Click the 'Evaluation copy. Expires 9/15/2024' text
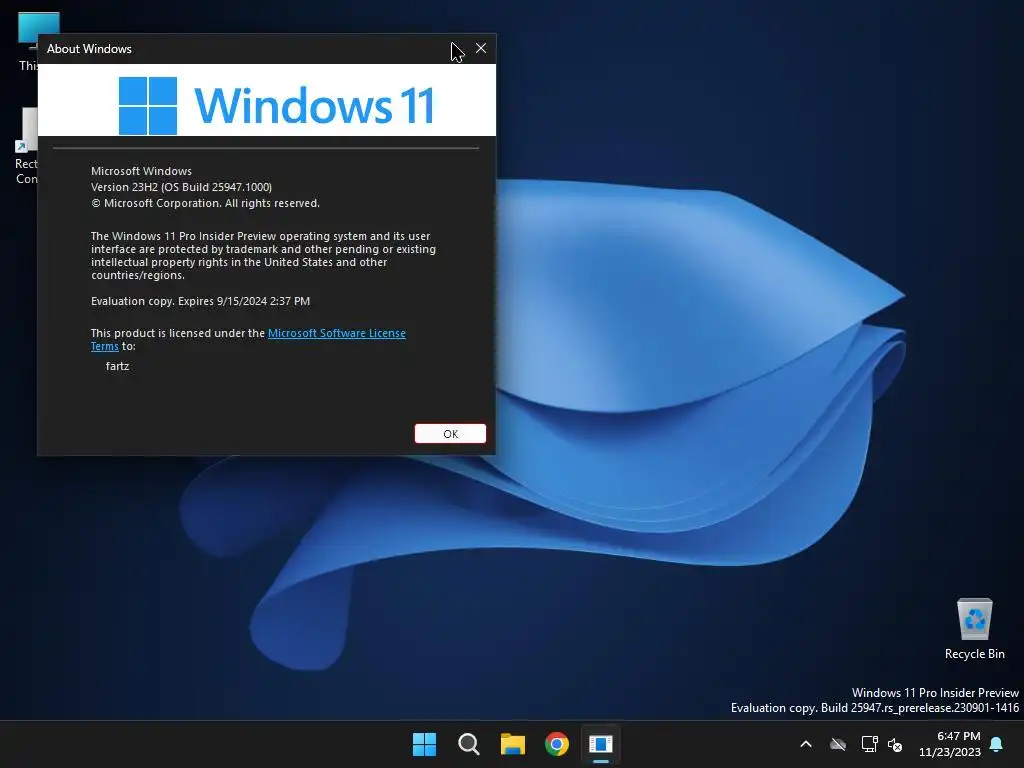This screenshot has width=1024, height=768. click(x=200, y=301)
